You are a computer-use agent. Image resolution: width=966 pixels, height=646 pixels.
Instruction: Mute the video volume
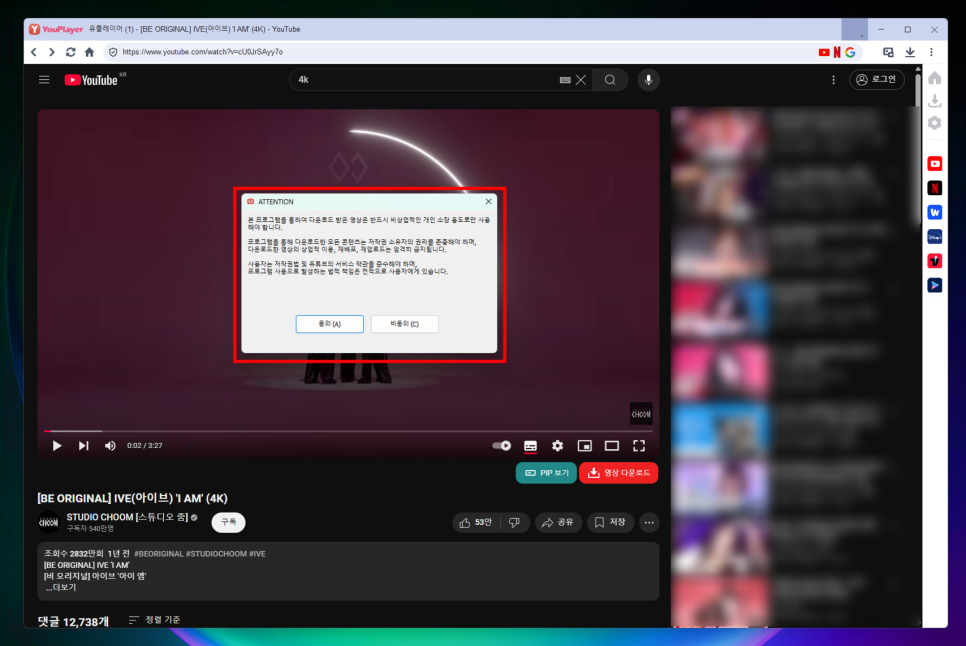click(x=110, y=445)
